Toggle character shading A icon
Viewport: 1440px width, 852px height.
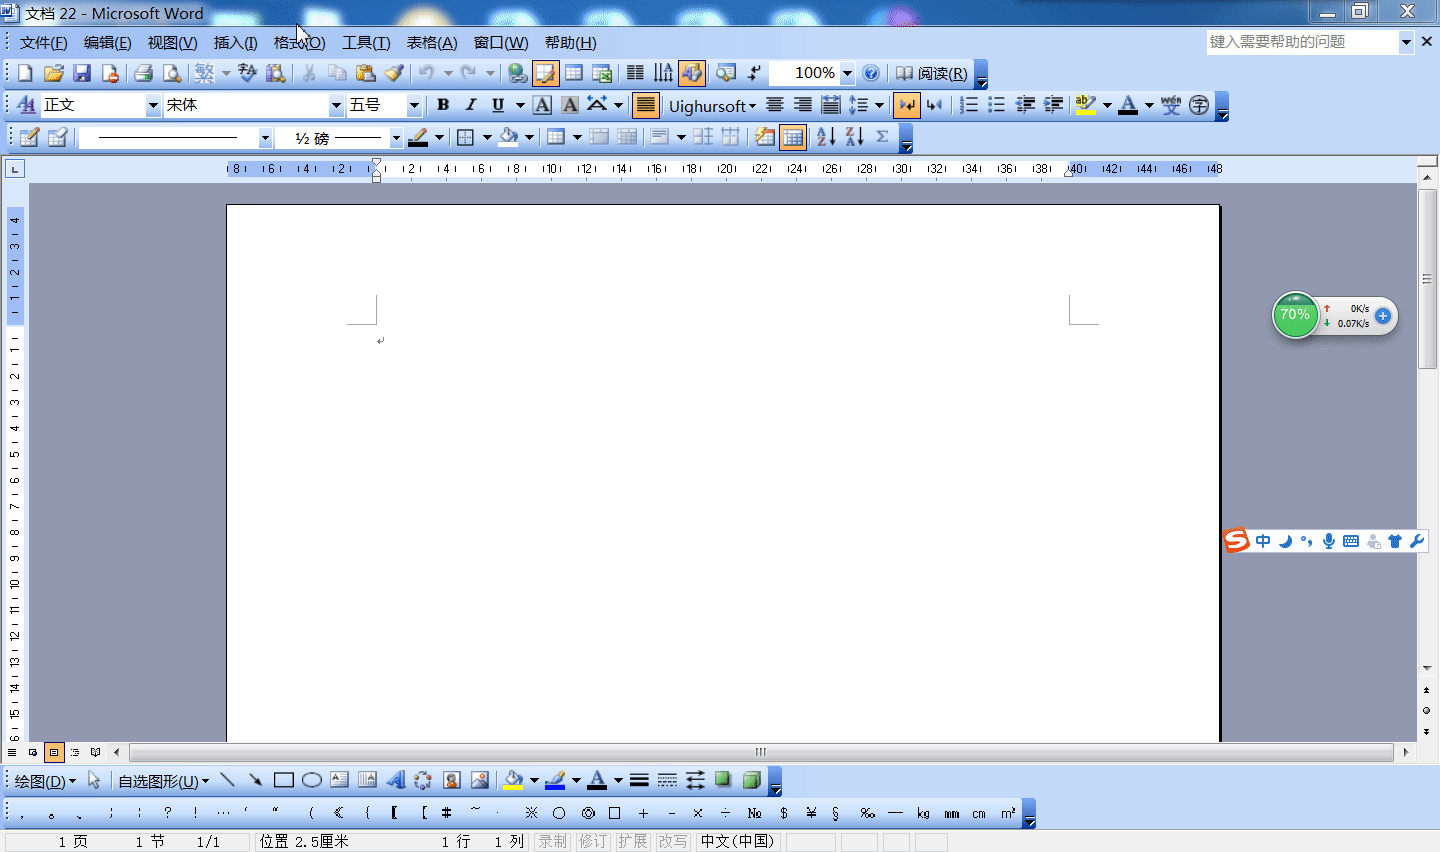pyautogui.click(x=570, y=105)
